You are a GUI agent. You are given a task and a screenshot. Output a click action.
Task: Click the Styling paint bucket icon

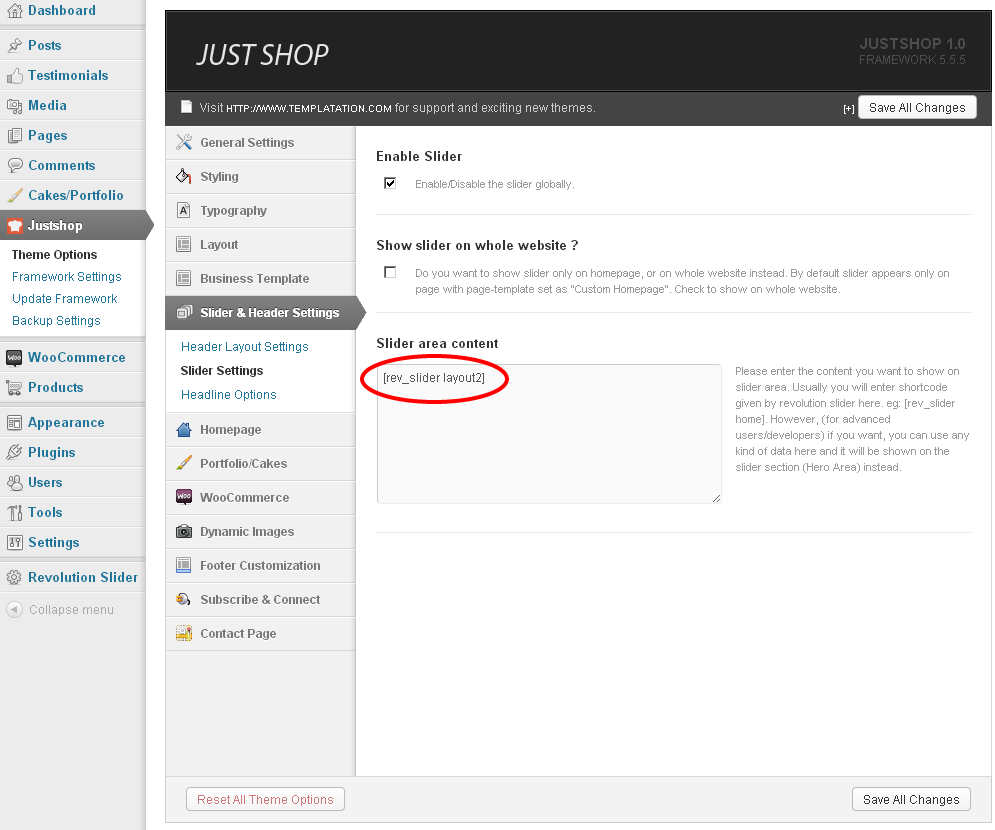coord(183,176)
